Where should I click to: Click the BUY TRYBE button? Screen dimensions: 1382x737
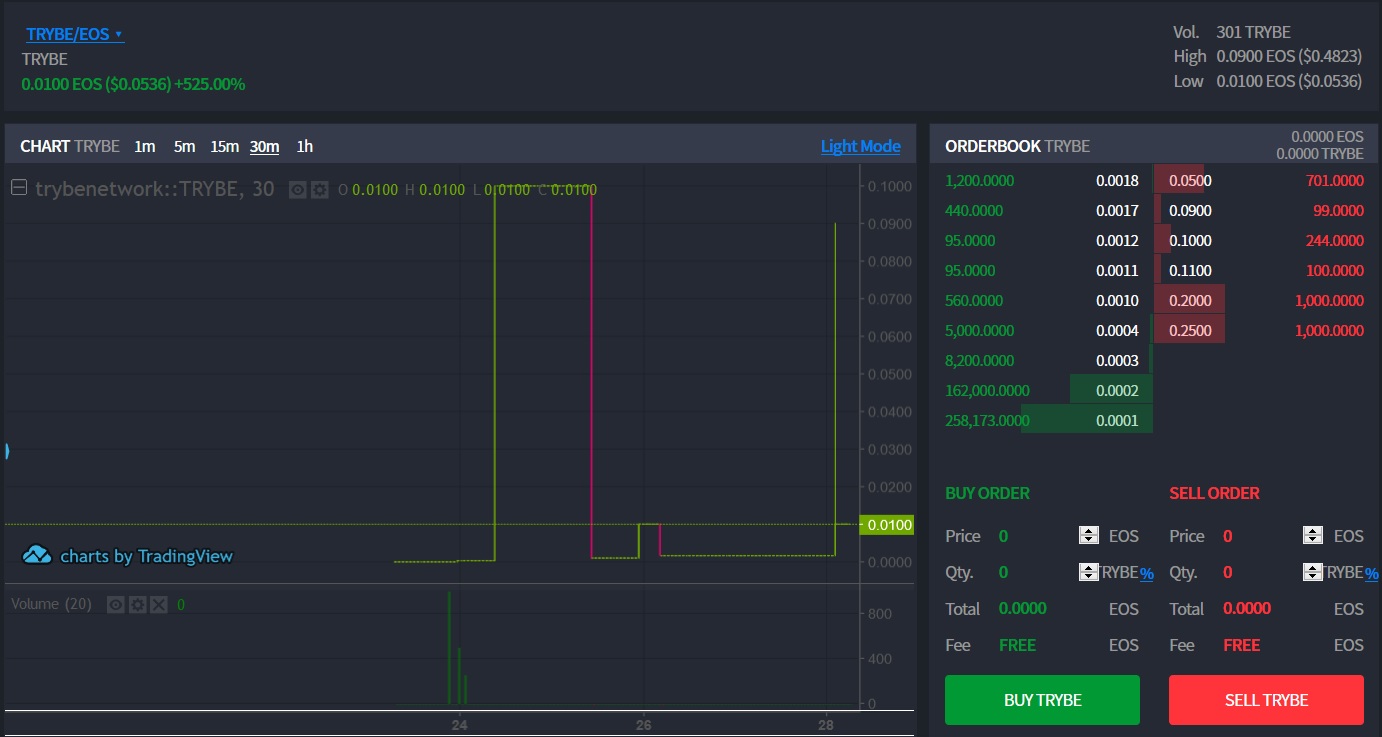coord(1042,700)
